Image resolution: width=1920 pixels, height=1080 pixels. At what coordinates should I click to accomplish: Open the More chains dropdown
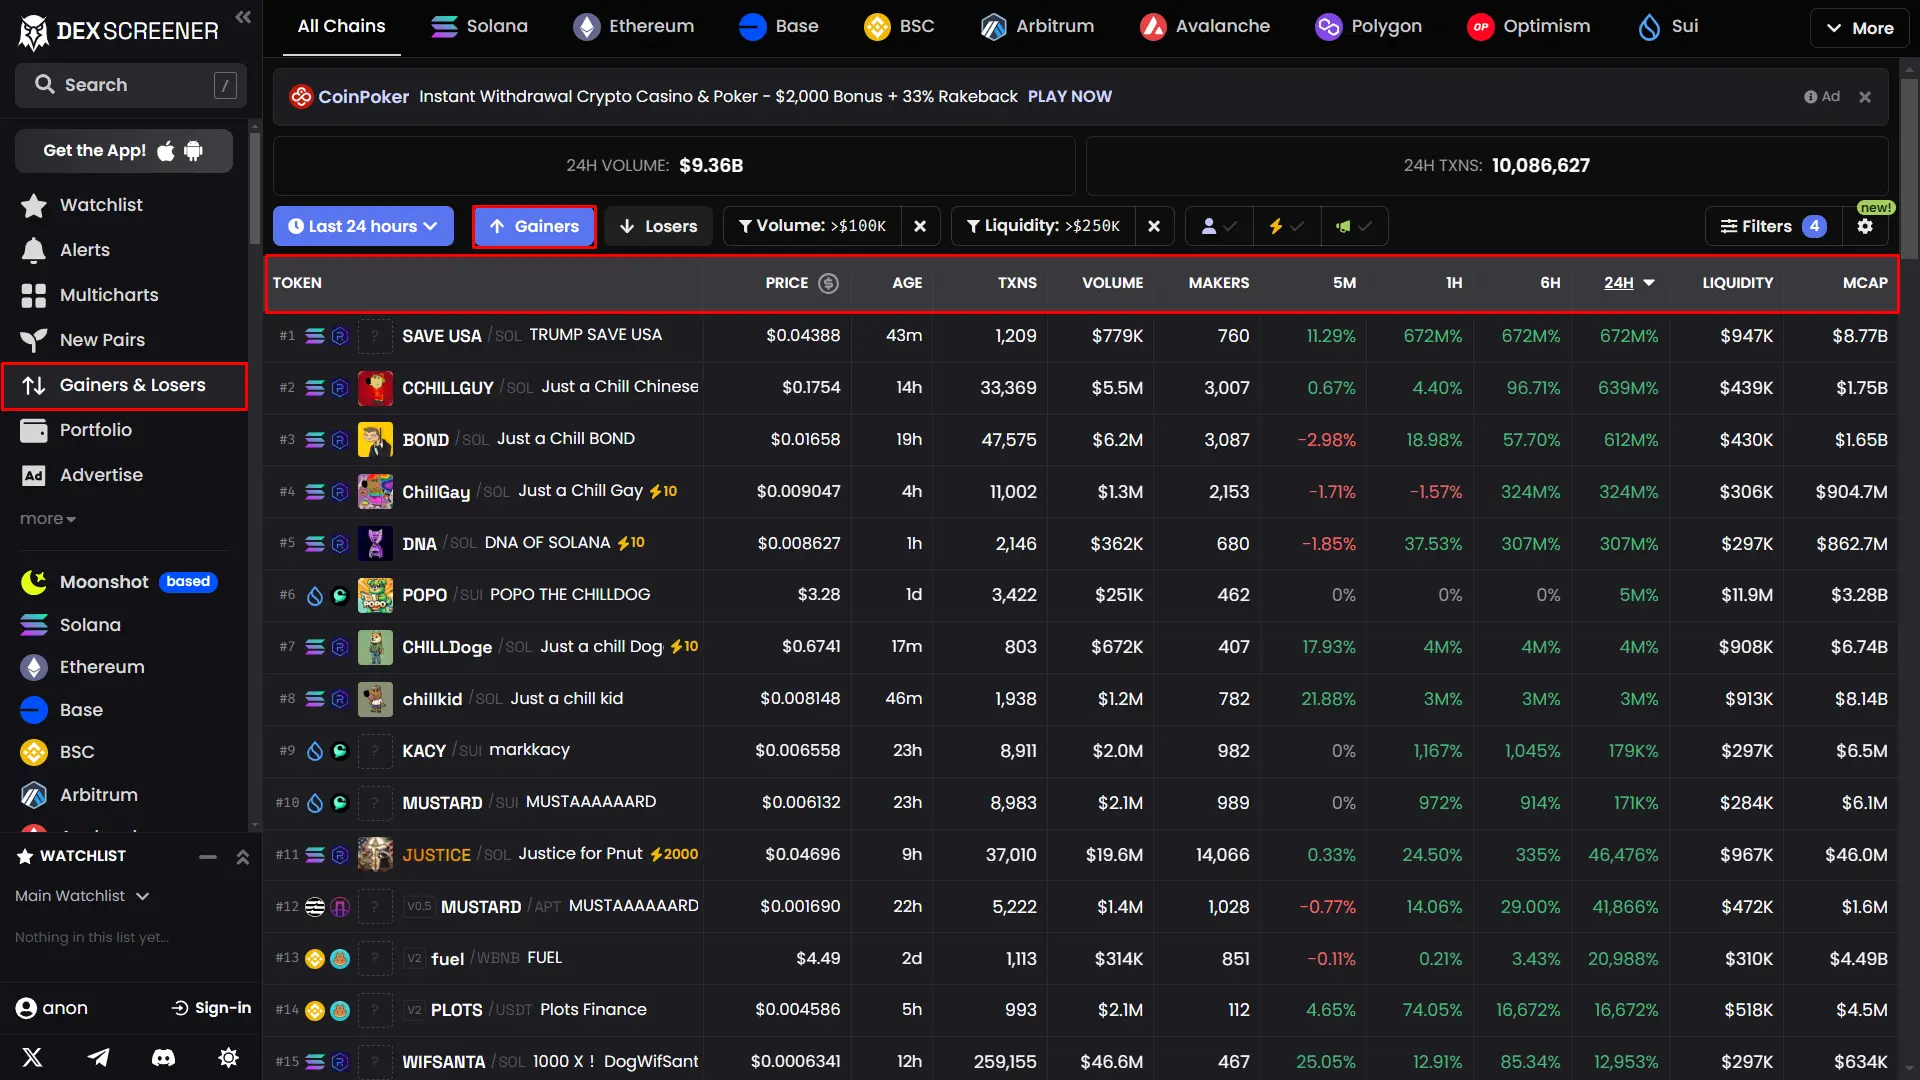tap(1859, 28)
